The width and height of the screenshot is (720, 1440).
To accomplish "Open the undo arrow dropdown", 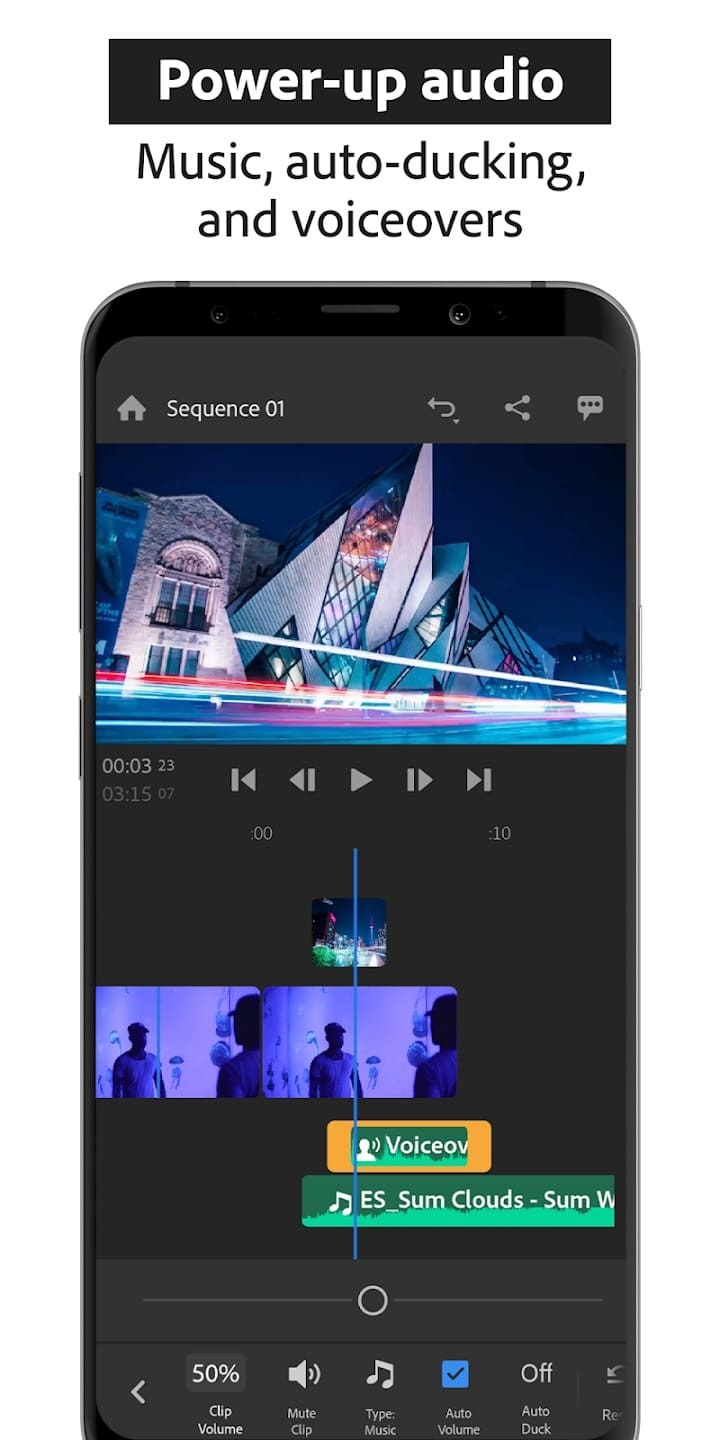I will point(442,409).
